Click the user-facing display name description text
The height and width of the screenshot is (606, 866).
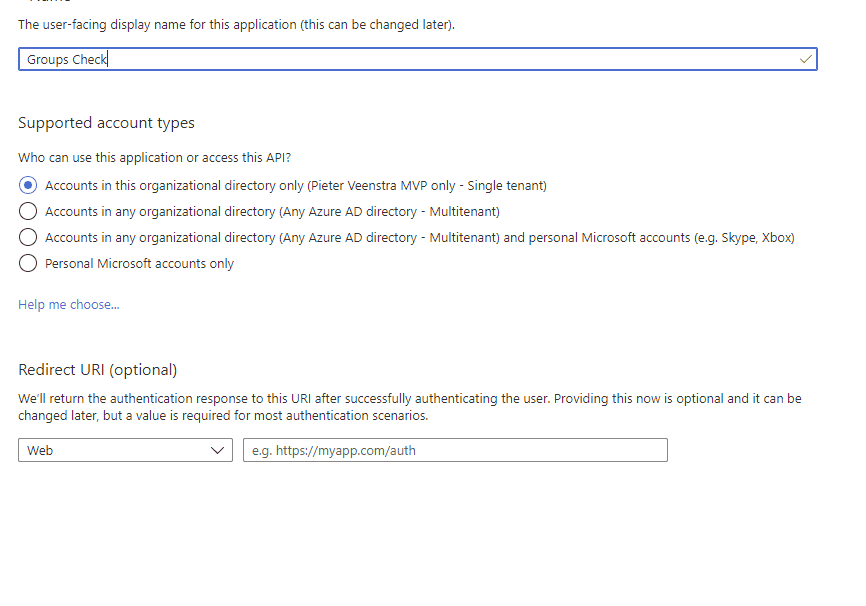[236, 25]
